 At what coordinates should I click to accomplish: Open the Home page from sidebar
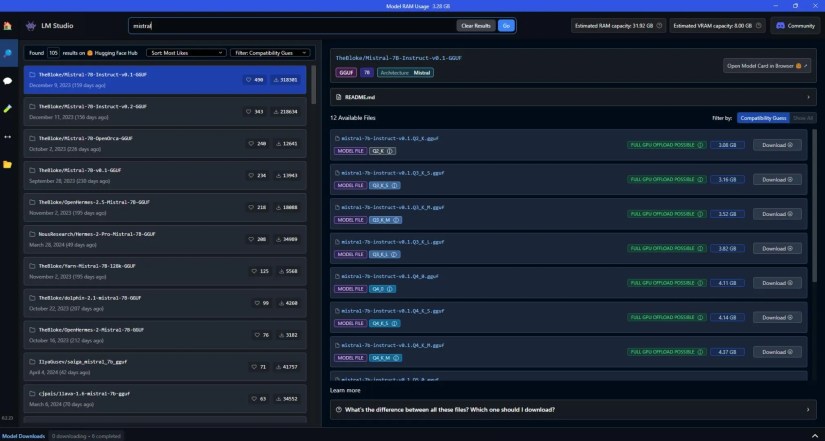(7, 26)
